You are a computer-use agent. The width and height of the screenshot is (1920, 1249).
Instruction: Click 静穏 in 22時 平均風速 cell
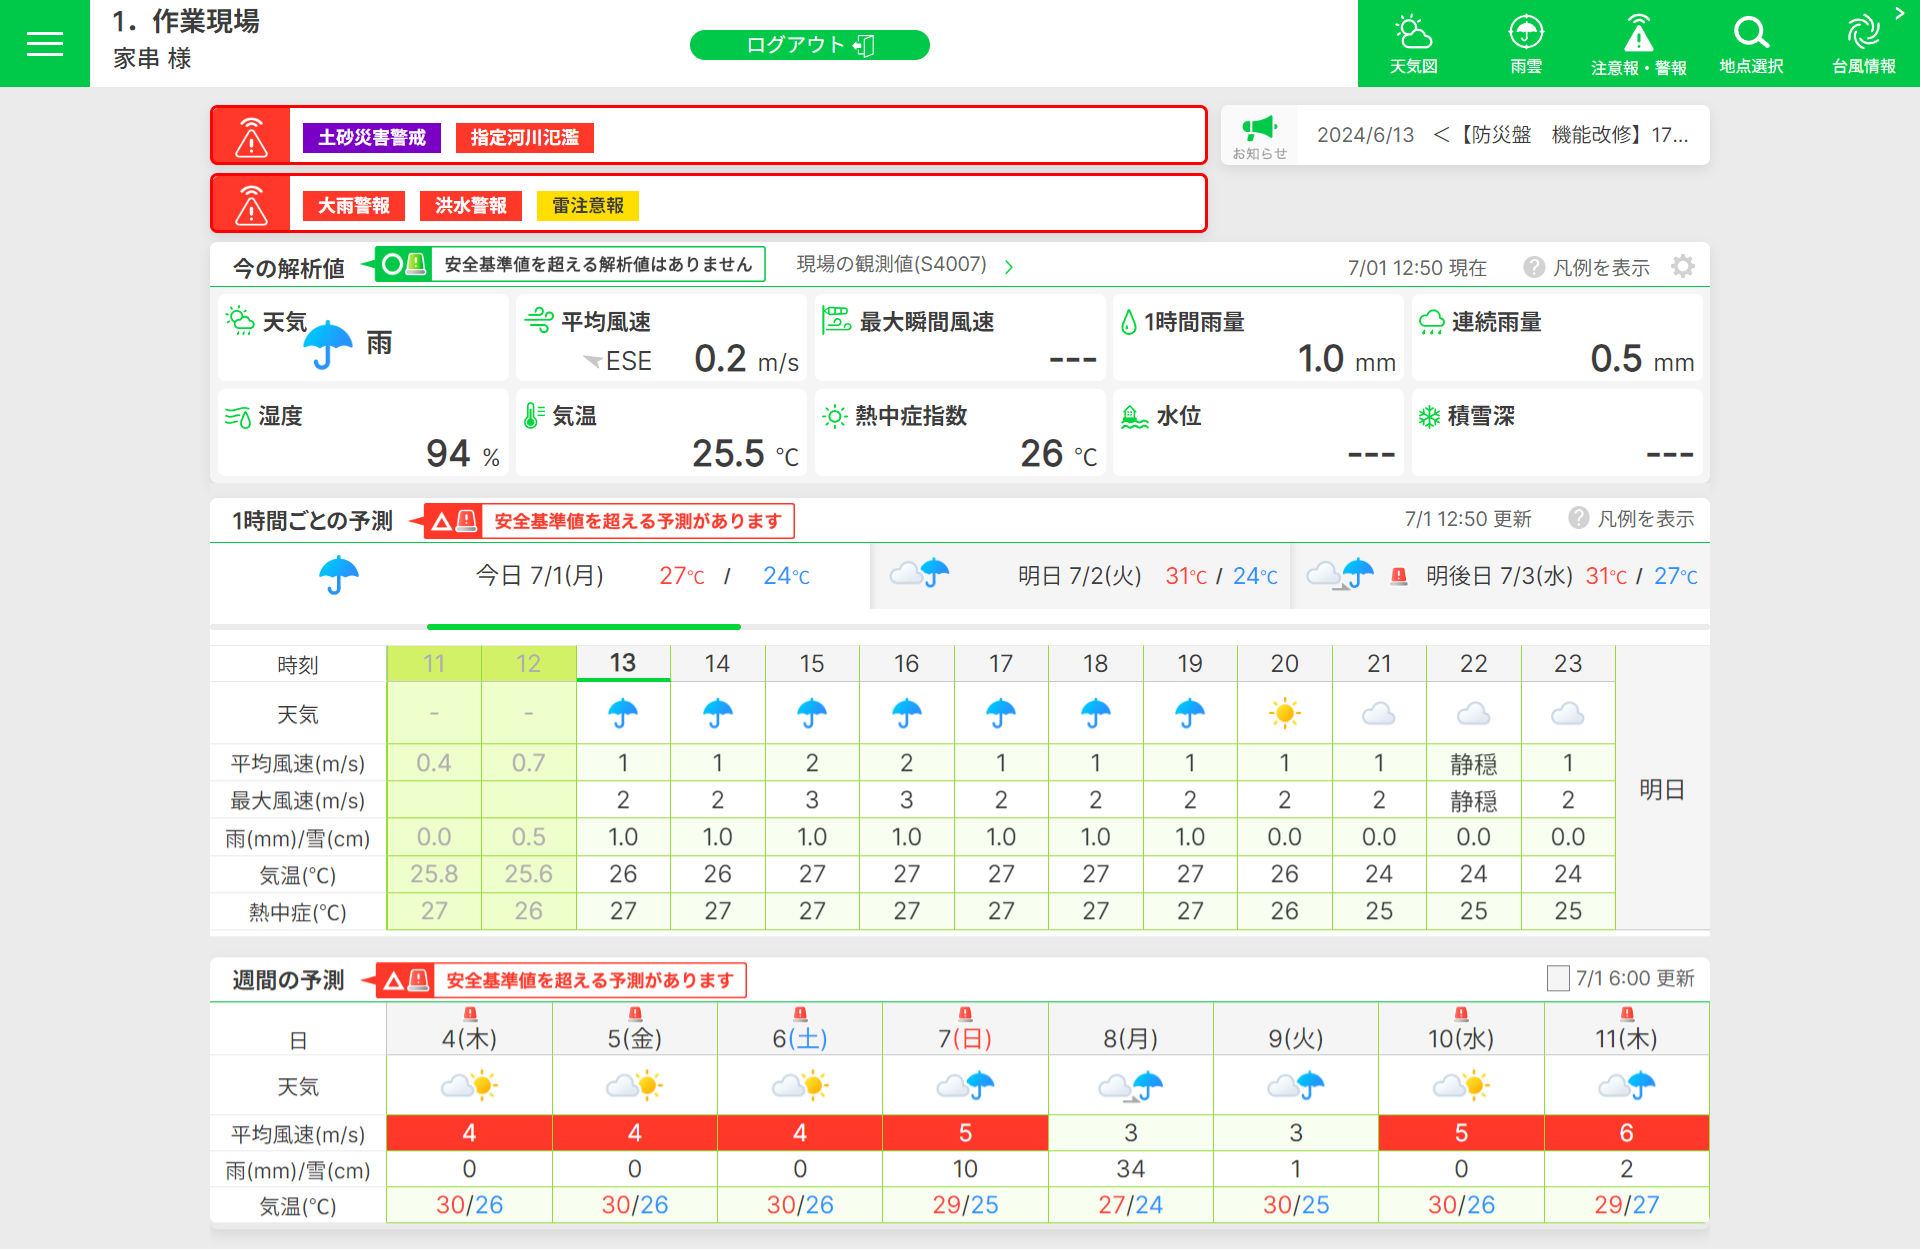1473,764
